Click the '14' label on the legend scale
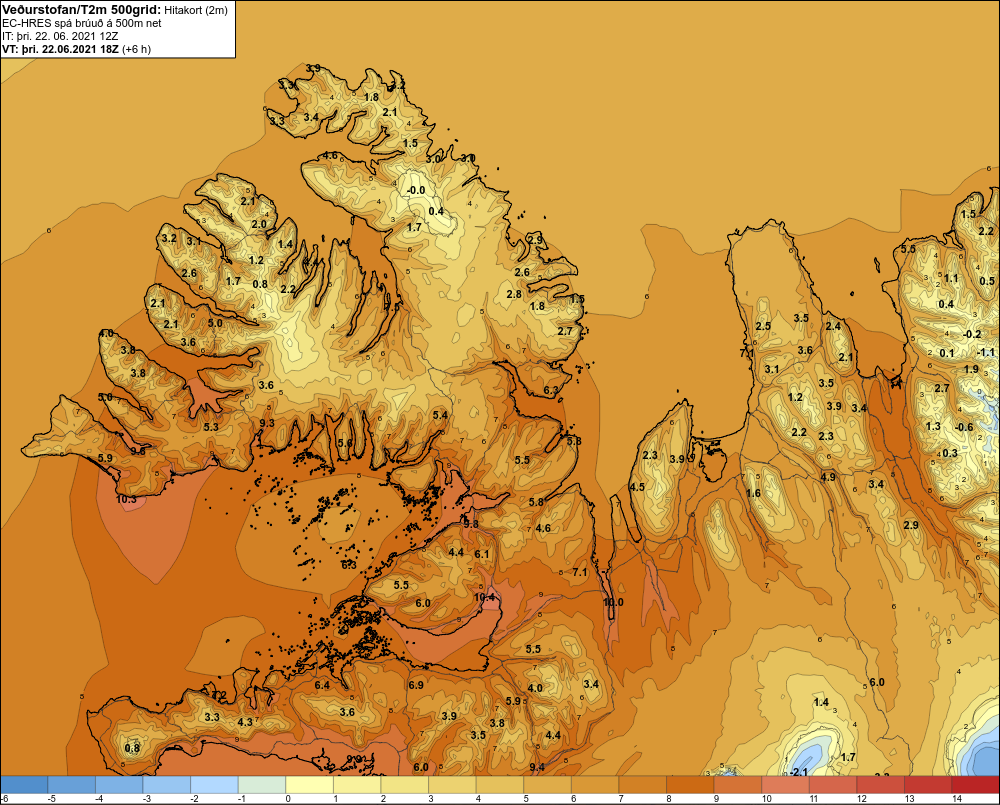This screenshot has width=1000, height=805. [x=957, y=799]
